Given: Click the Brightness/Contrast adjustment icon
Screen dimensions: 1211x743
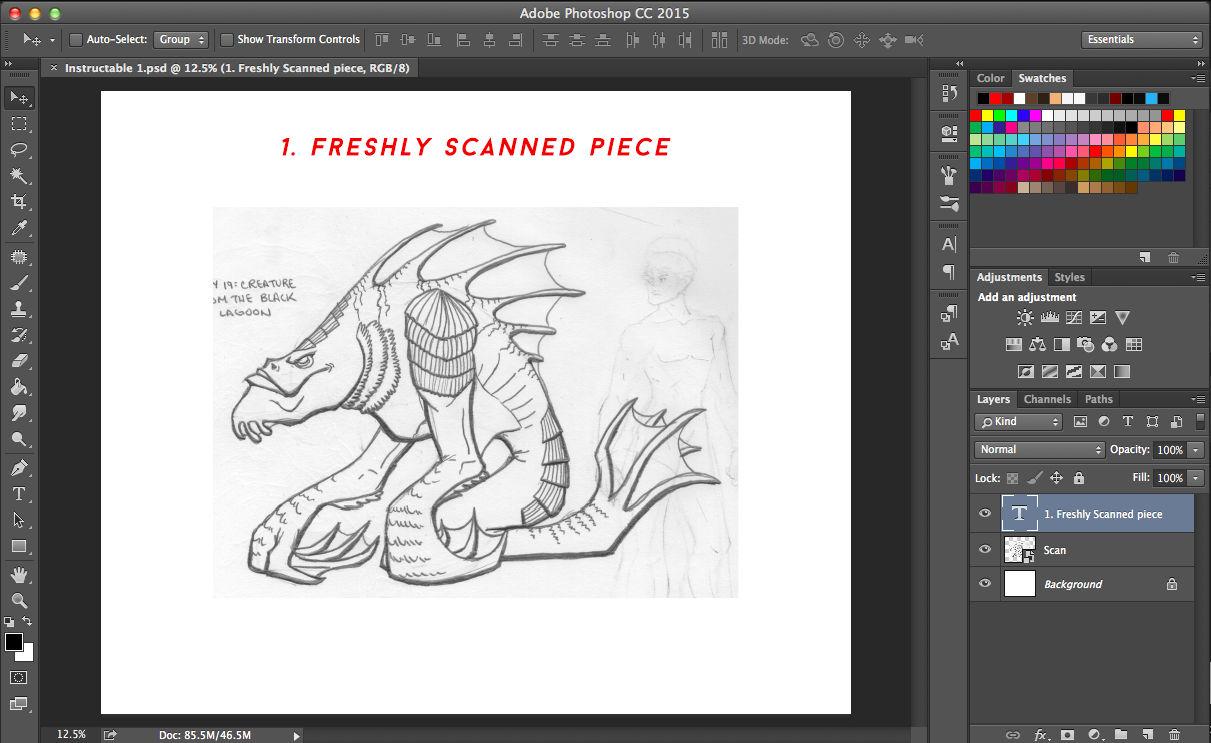Looking at the screenshot, I should [1025, 318].
